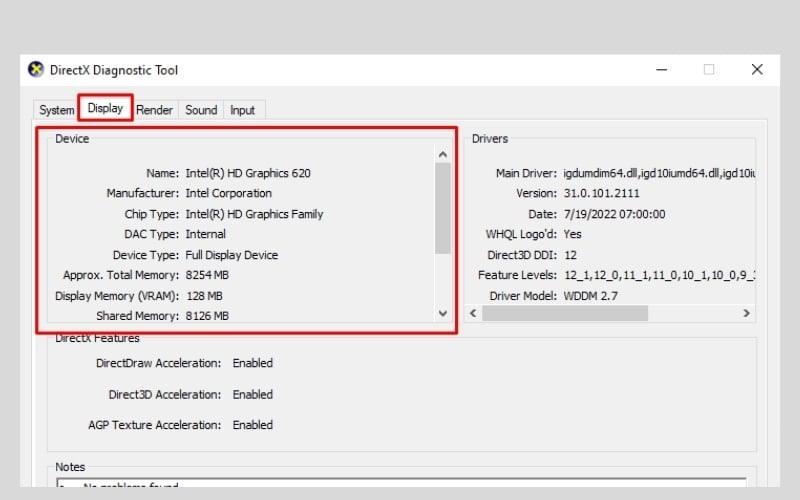Click the Device list vertical scrollbar thumb

[443, 208]
